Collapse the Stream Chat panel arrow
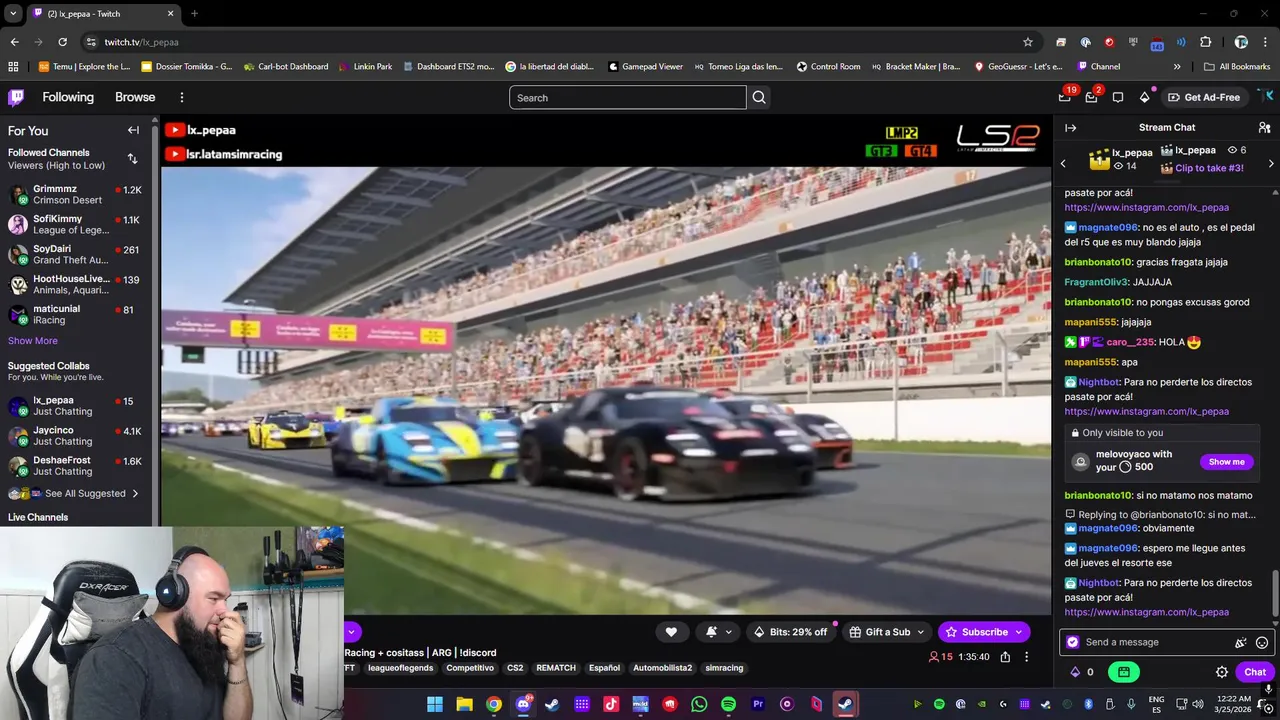The image size is (1280, 720). click(1070, 127)
